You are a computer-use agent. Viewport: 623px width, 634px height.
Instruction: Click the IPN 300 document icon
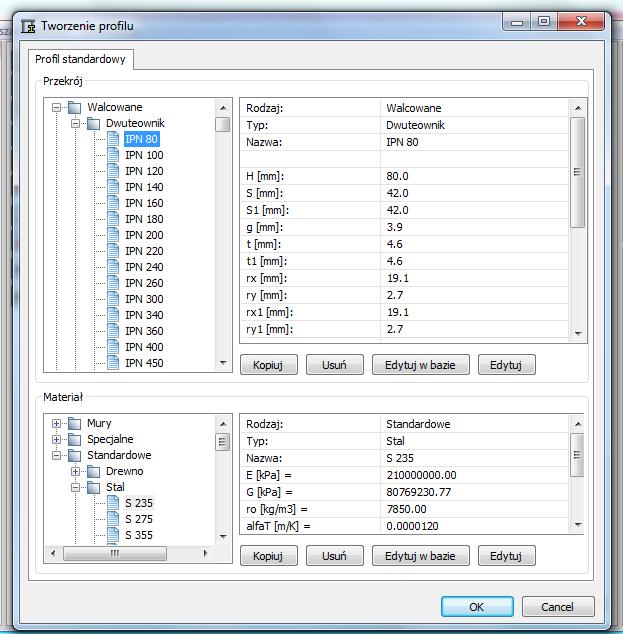[x=113, y=299]
